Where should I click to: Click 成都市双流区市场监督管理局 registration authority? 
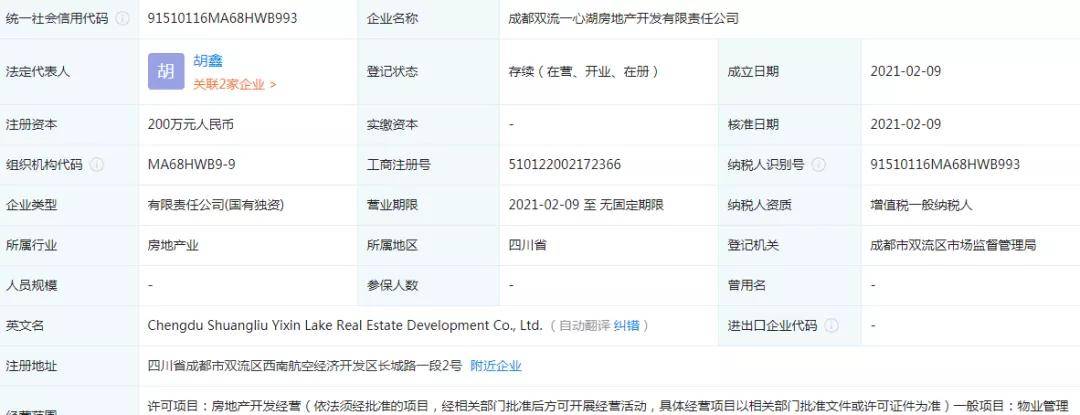pos(953,245)
